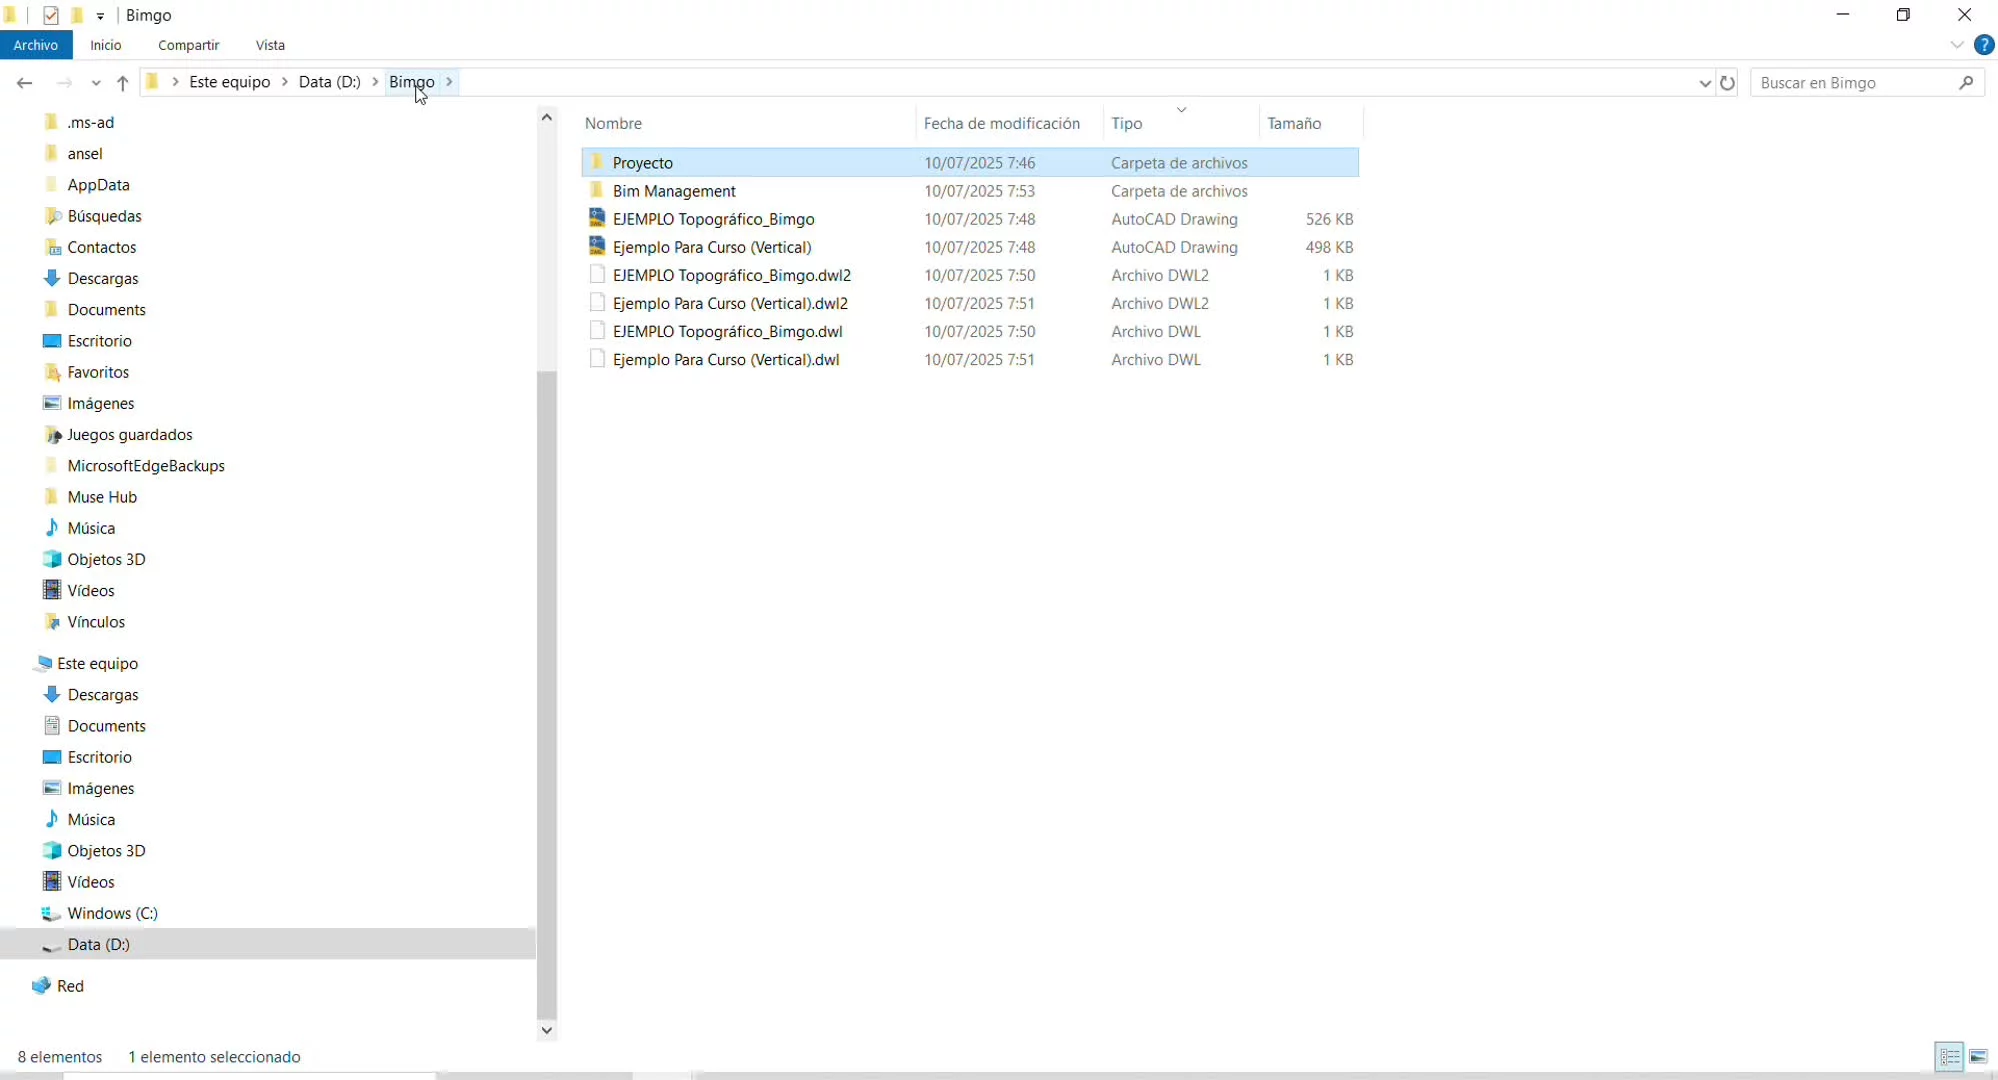Screen dimensions: 1998x1080
Task: Click the Properties quick access icon
Action: pyautogui.click(x=51, y=15)
